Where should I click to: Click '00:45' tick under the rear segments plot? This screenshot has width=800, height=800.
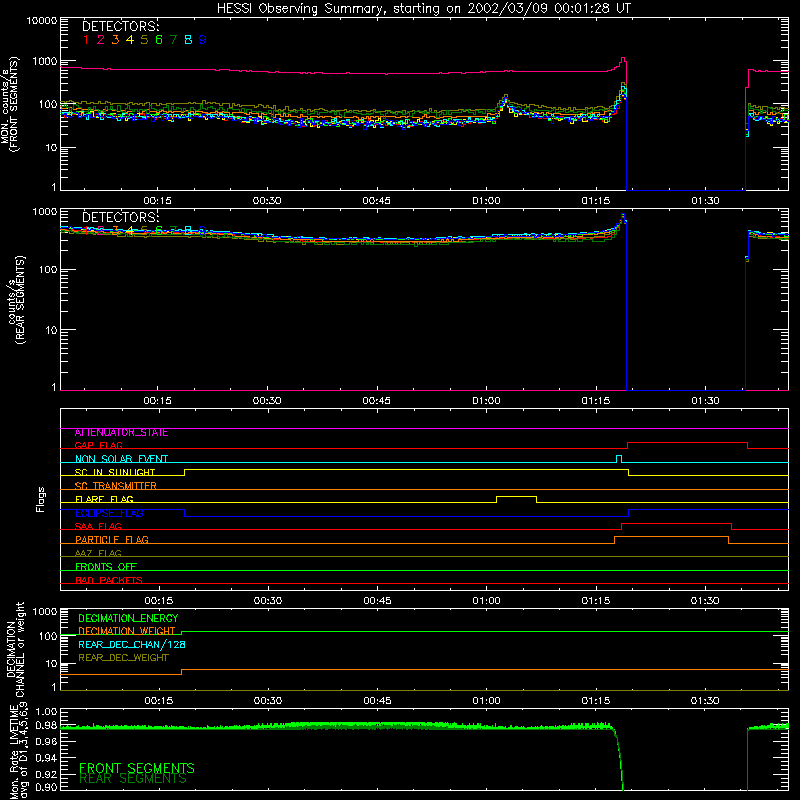(x=377, y=401)
